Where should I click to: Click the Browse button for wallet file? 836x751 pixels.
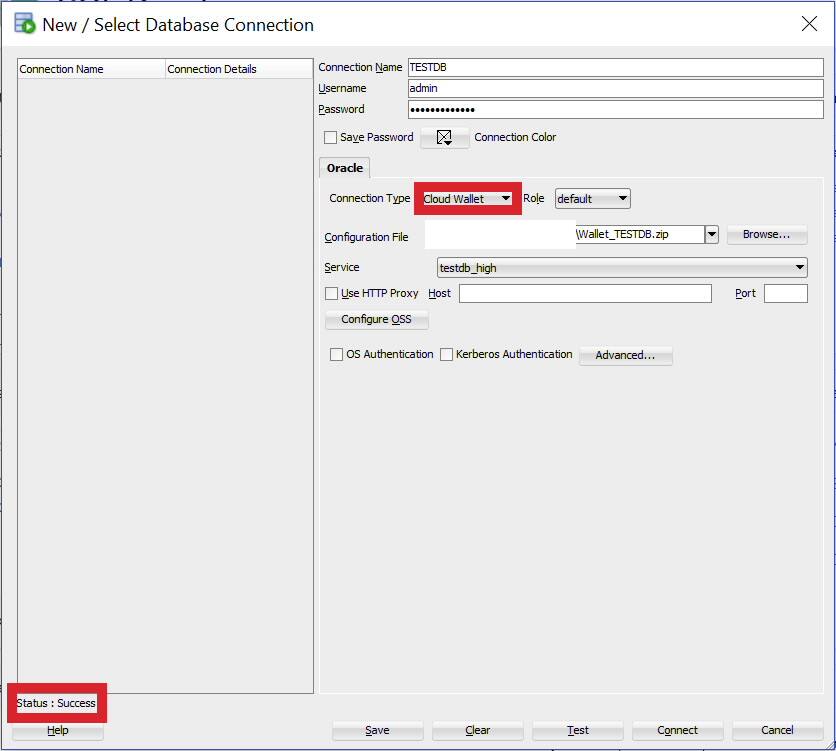767,235
